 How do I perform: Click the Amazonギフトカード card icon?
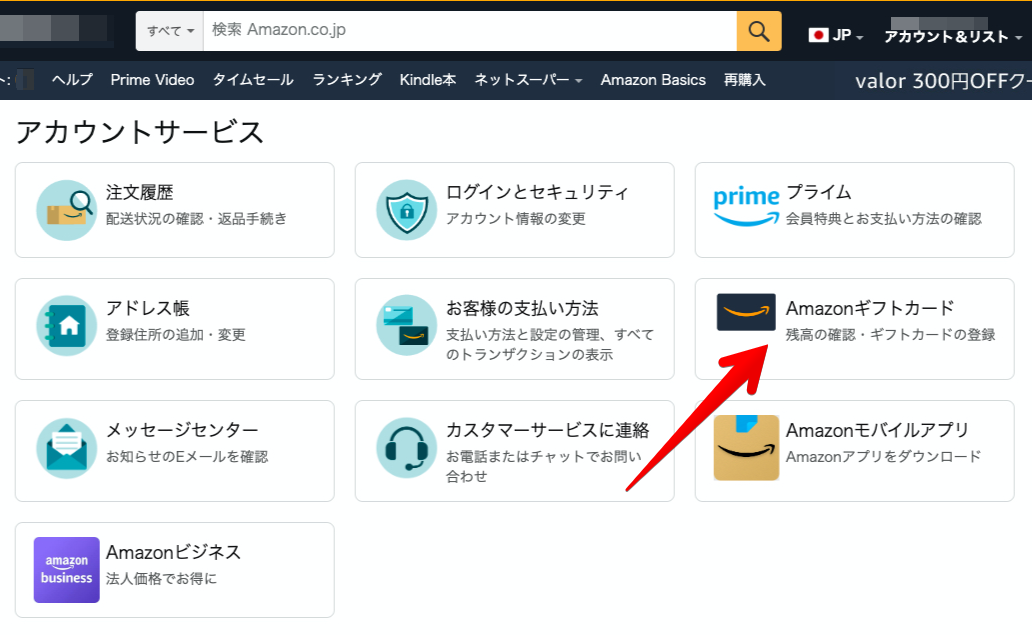click(x=746, y=312)
